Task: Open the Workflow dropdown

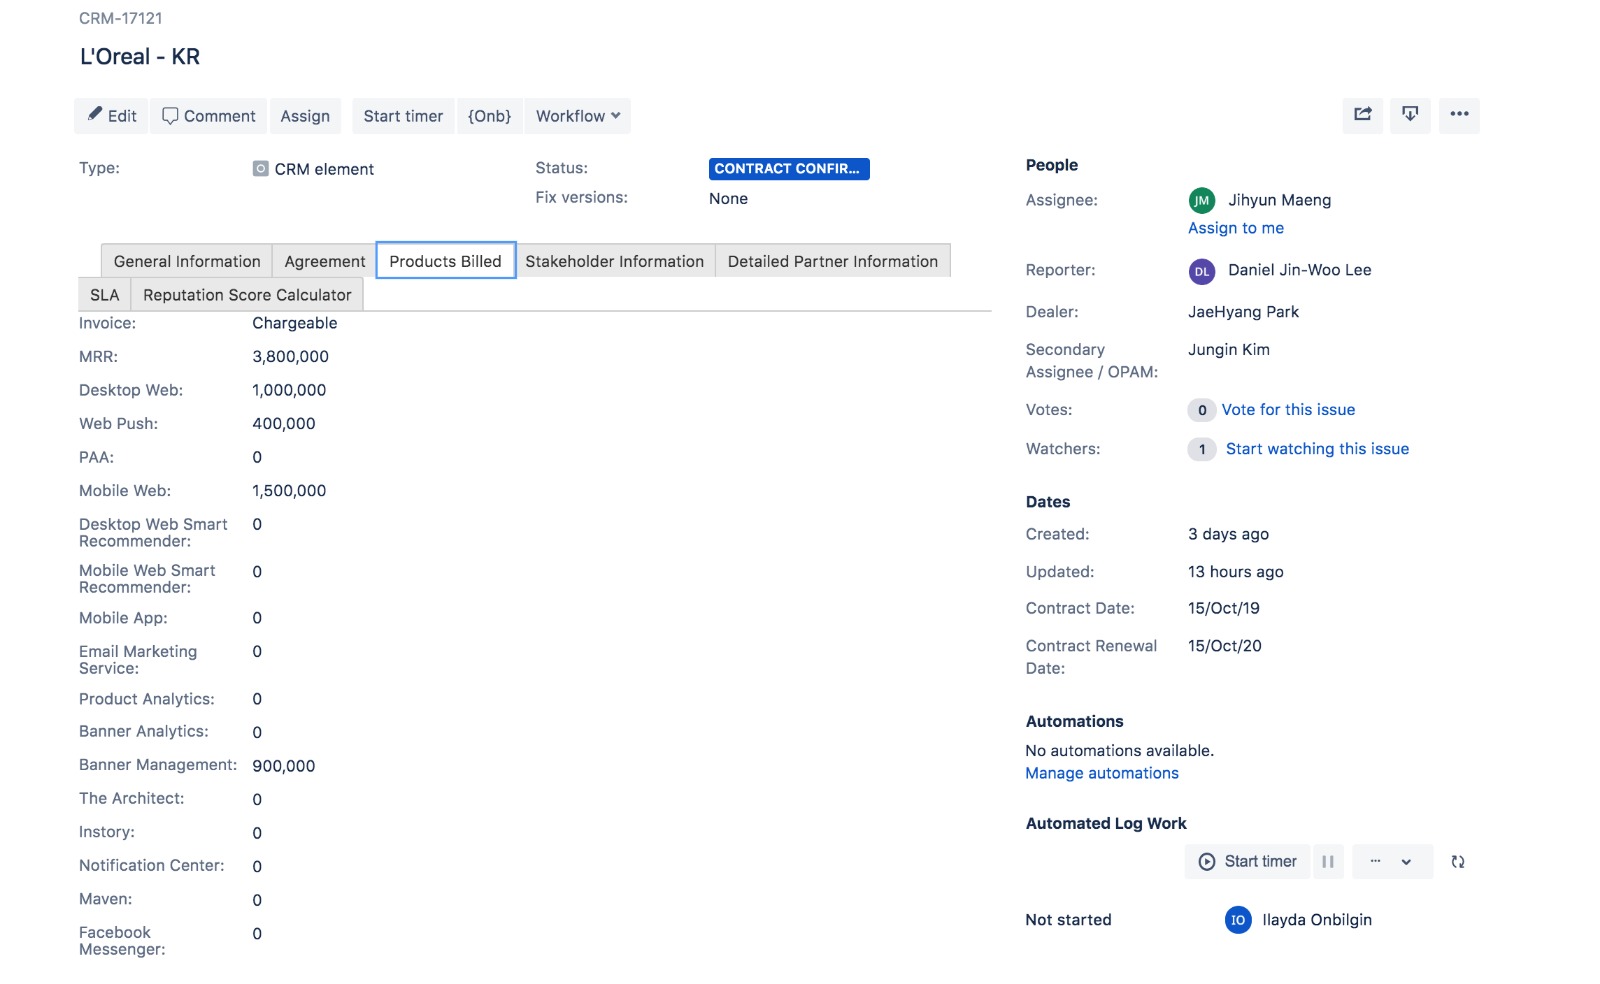Action: click(x=577, y=116)
